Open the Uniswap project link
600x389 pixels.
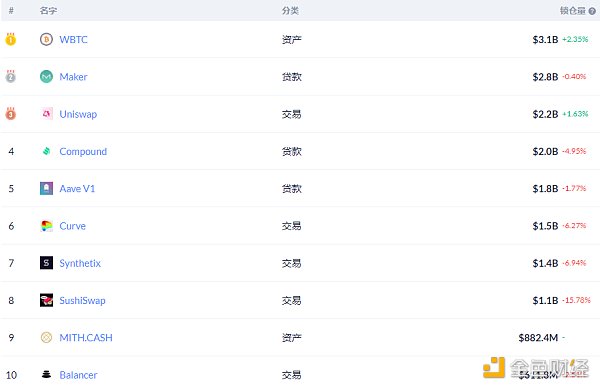tap(78, 114)
